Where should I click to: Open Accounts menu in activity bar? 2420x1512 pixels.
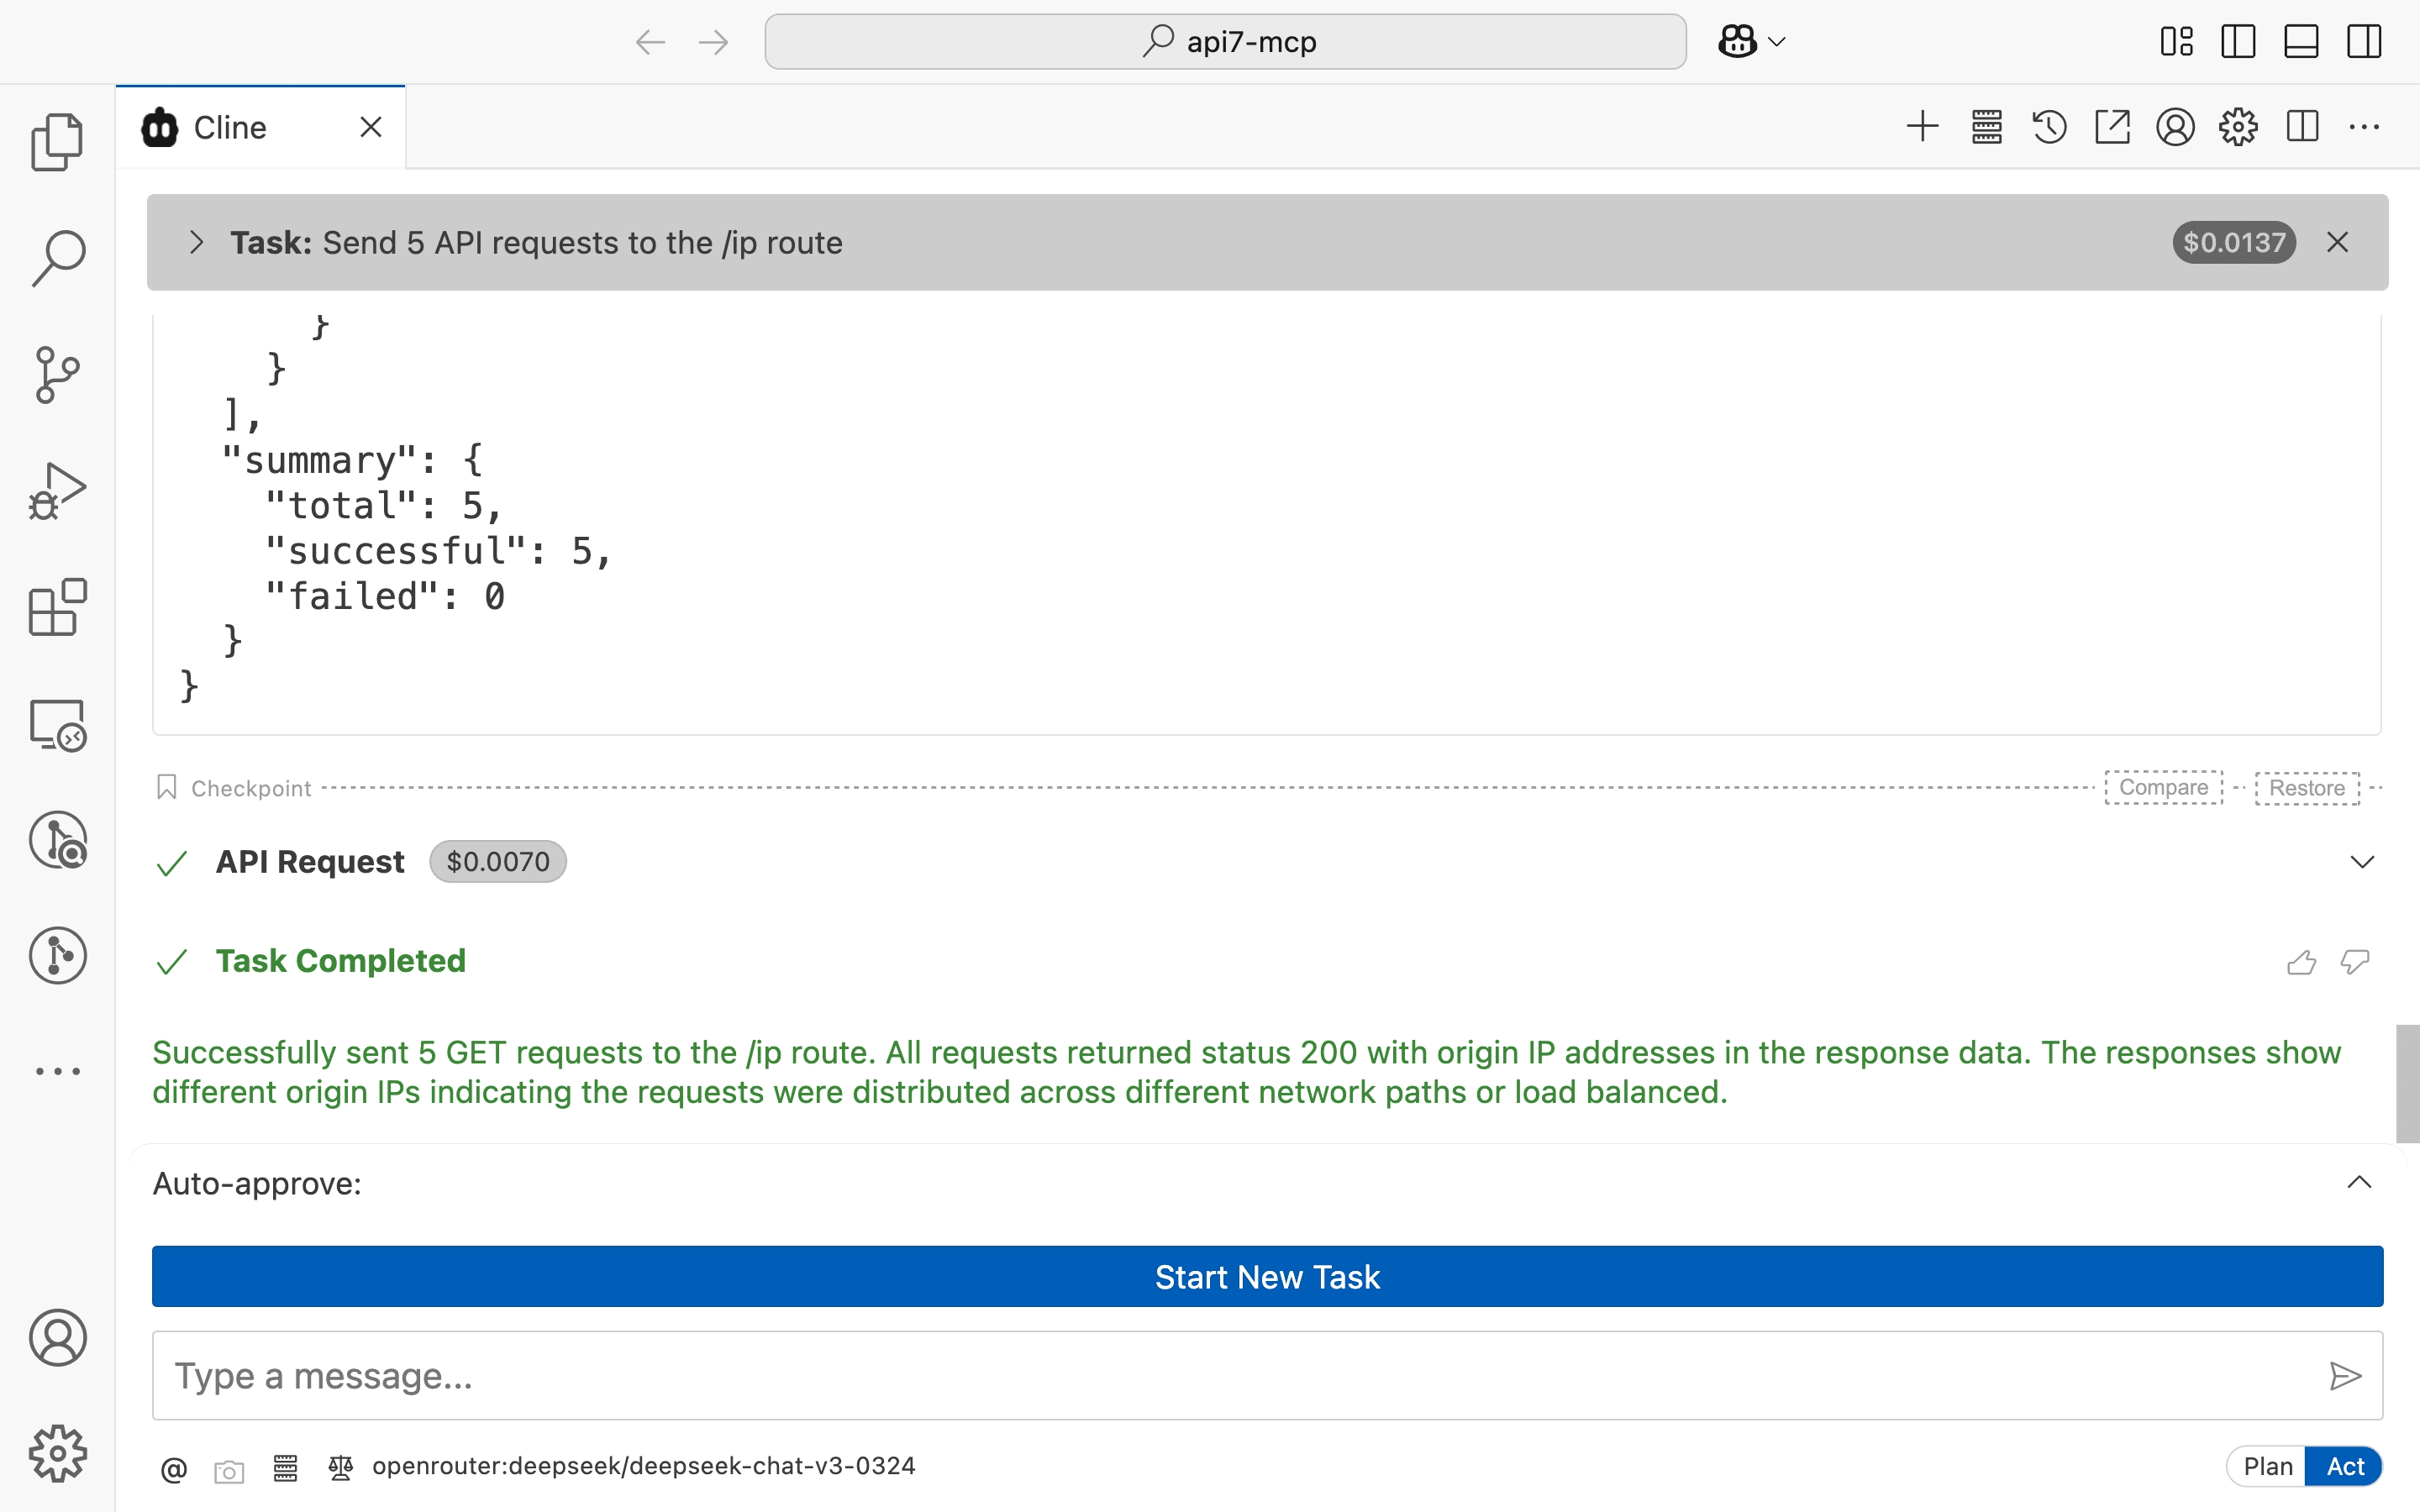57,1338
